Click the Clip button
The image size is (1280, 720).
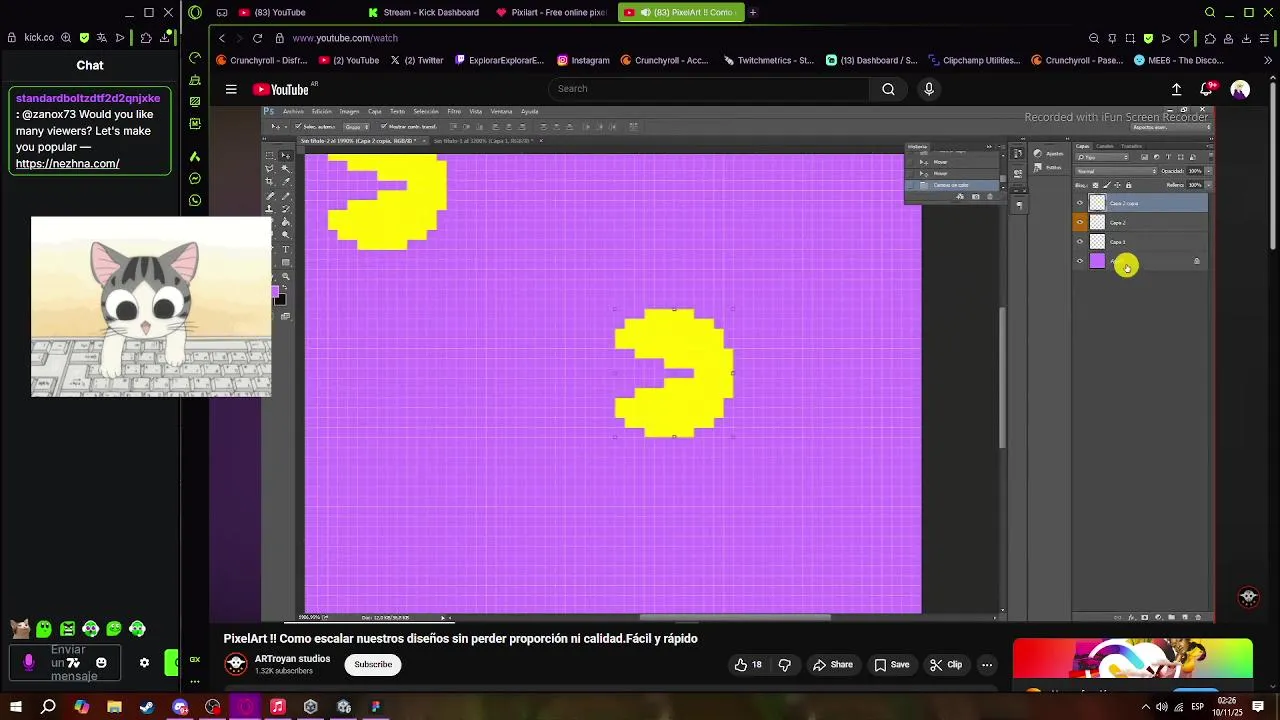(945, 665)
